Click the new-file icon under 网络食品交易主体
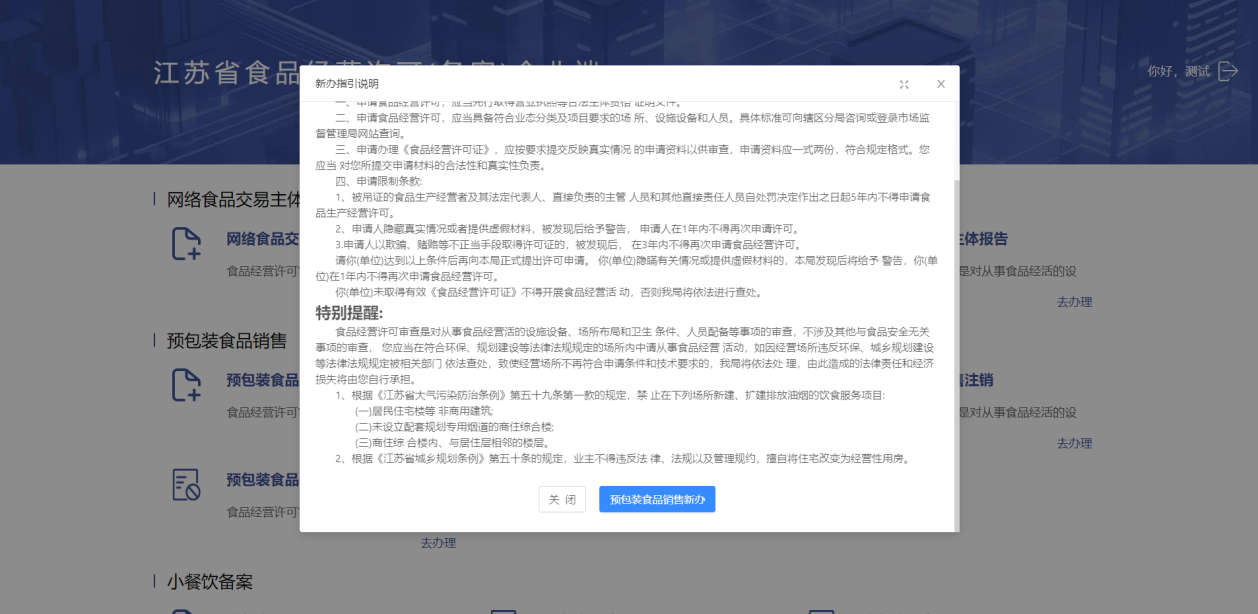Image resolution: width=1258 pixels, height=614 pixels. [186, 244]
